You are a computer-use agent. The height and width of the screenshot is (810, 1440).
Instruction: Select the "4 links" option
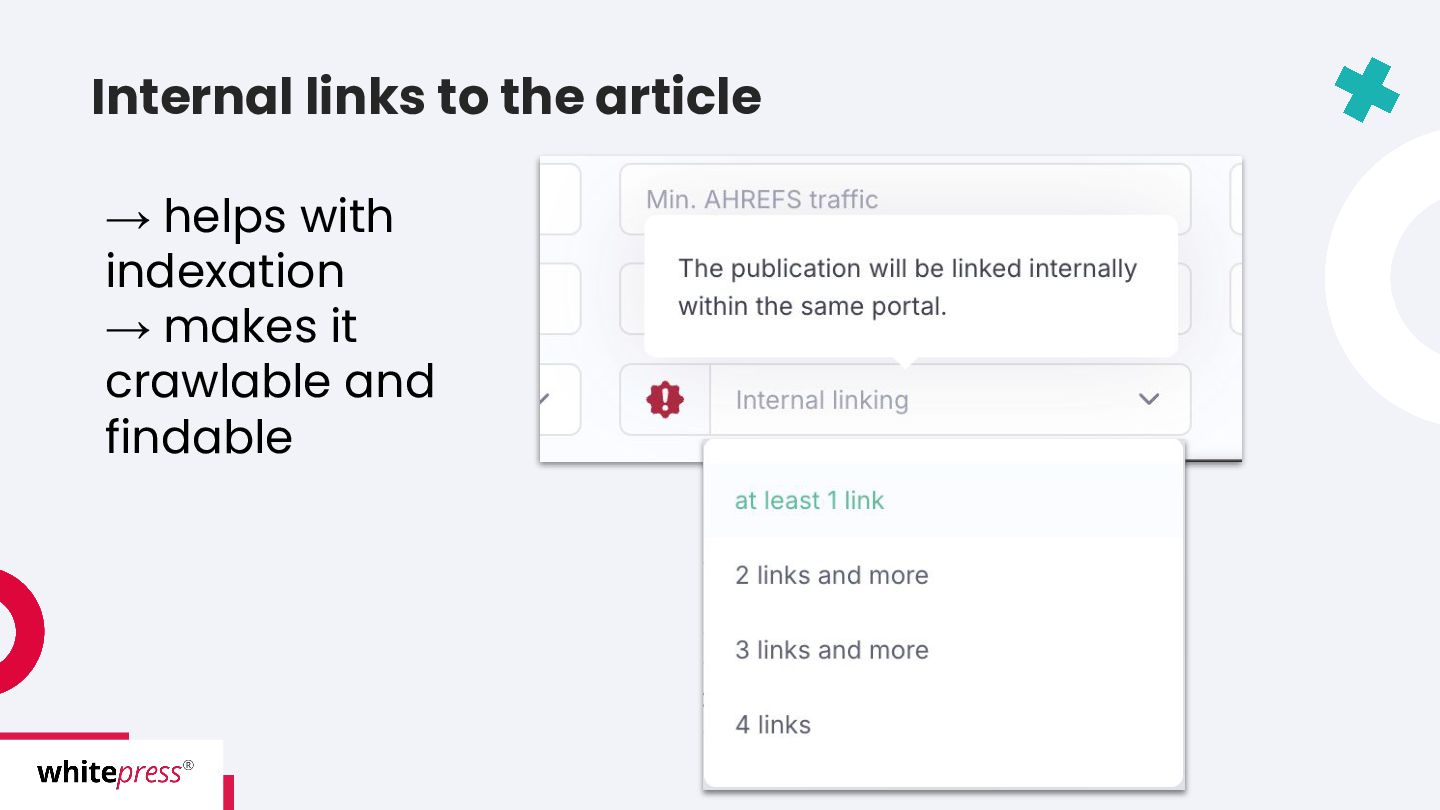772,725
